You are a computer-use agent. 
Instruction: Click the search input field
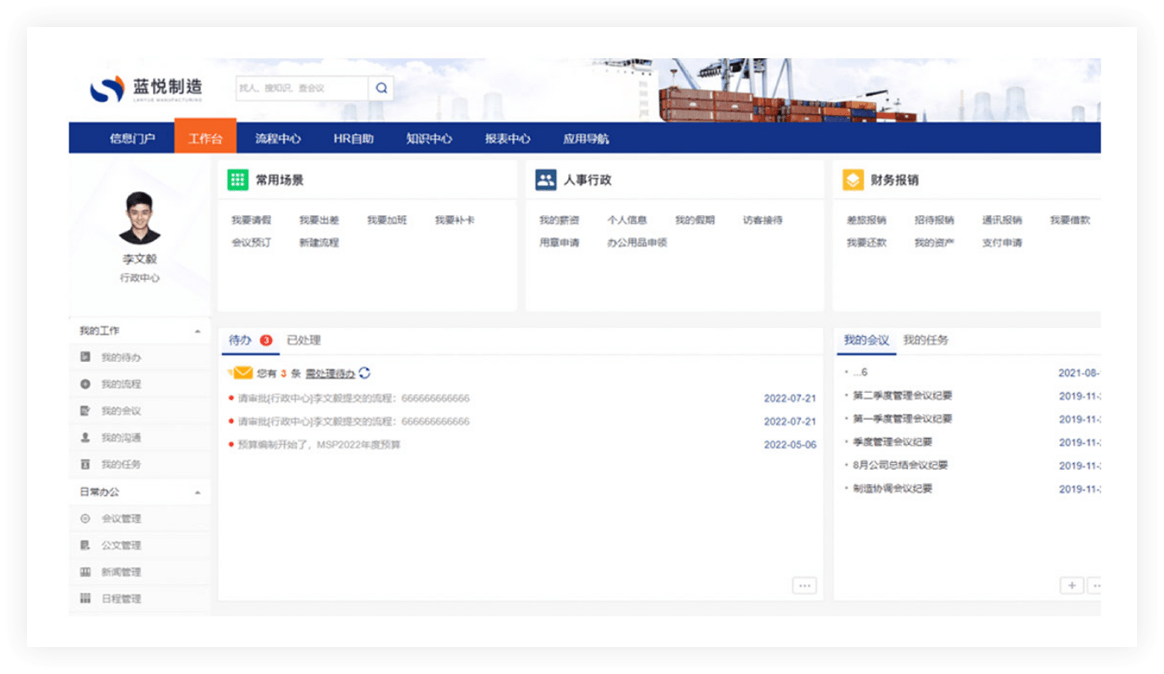coord(301,88)
